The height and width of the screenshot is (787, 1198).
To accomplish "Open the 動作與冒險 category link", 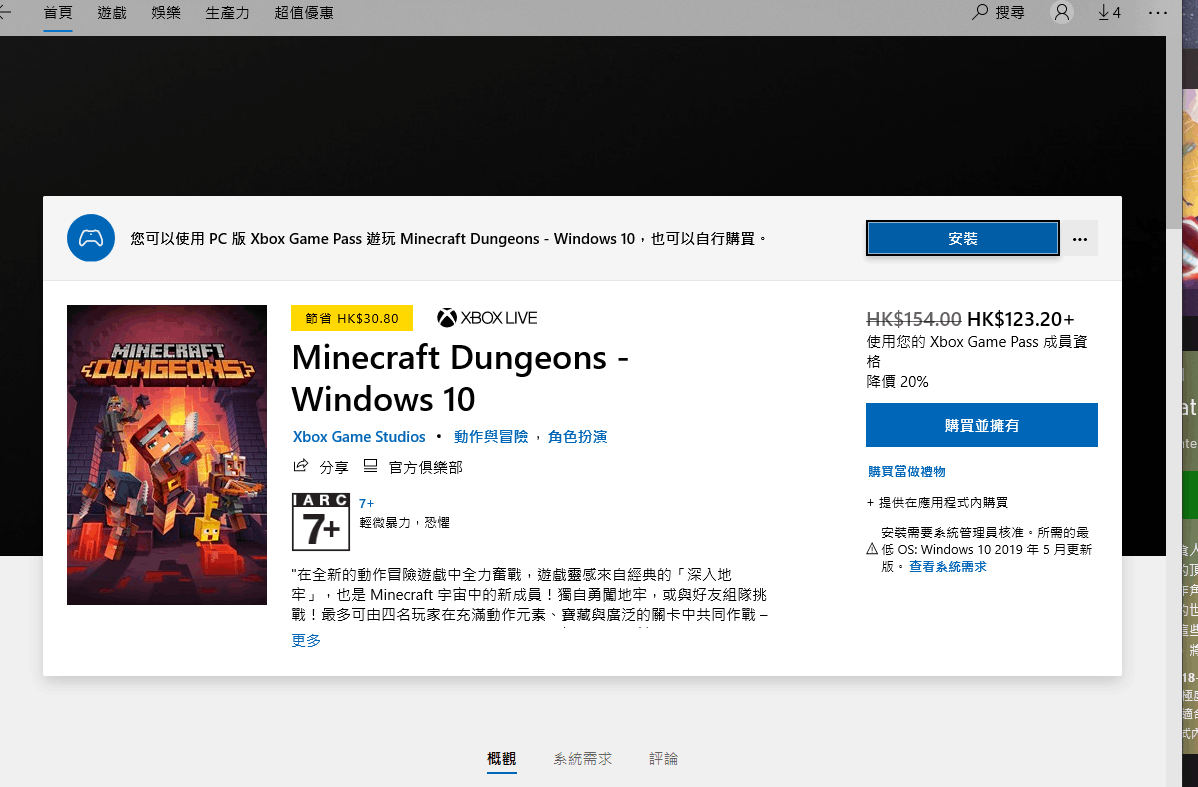I will (x=491, y=436).
